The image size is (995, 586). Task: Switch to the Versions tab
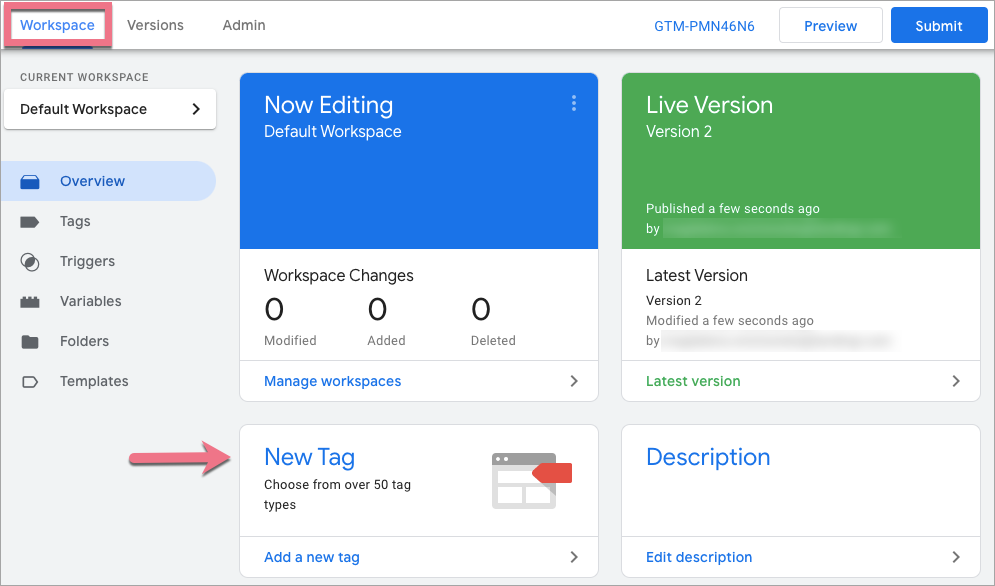155,25
